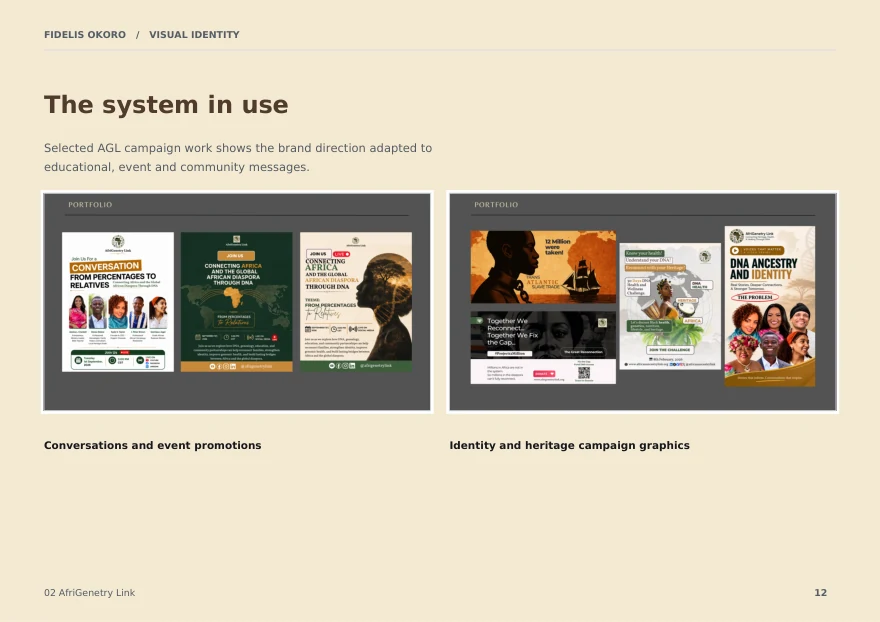Screen dimensions: 880x622
Task: Click the 'FIDELIS OKORO' header text
Action: [x=85, y=35]
